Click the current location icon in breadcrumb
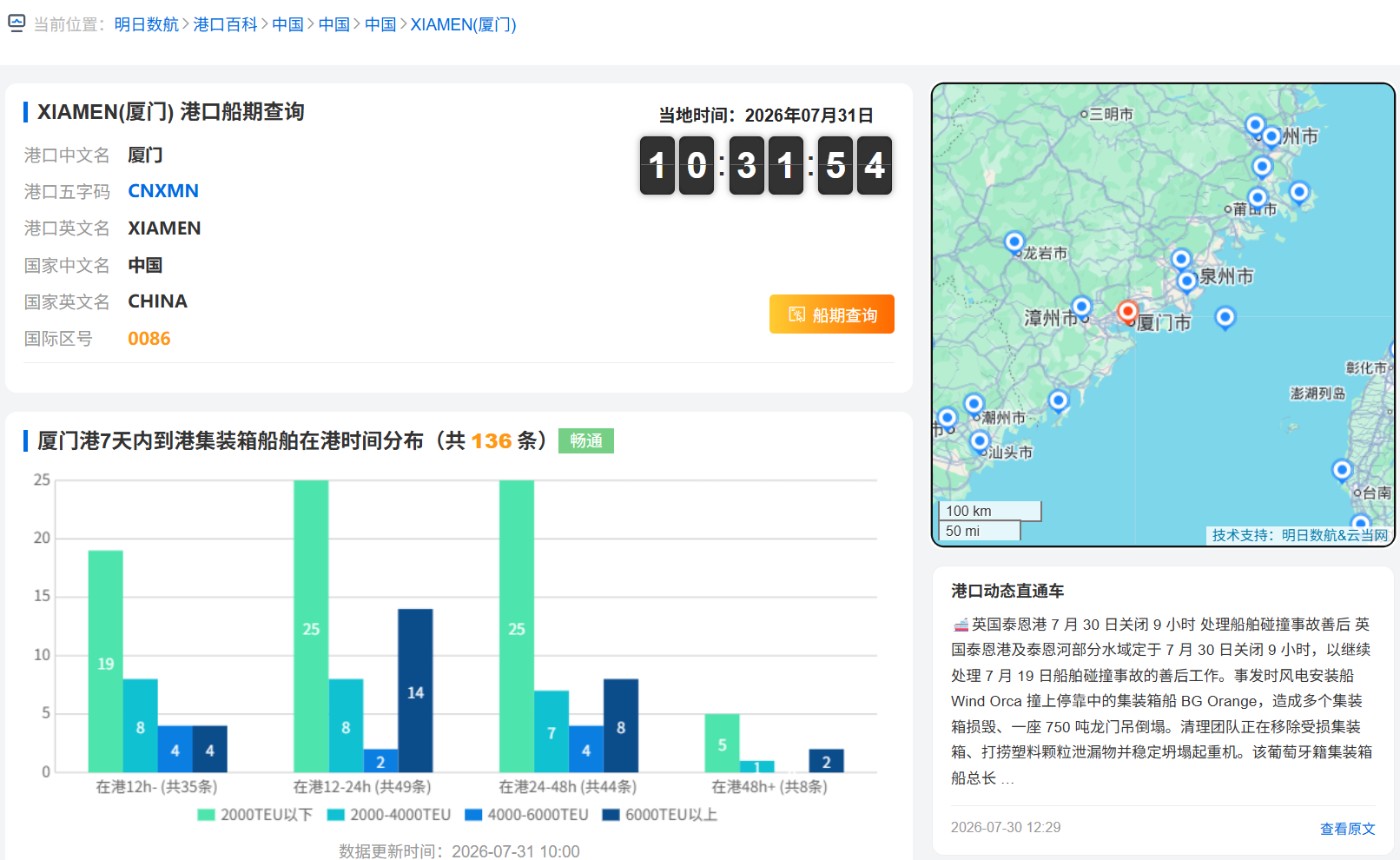The height and width of the screenshot is (860, 1400). [x=16, y=24]
